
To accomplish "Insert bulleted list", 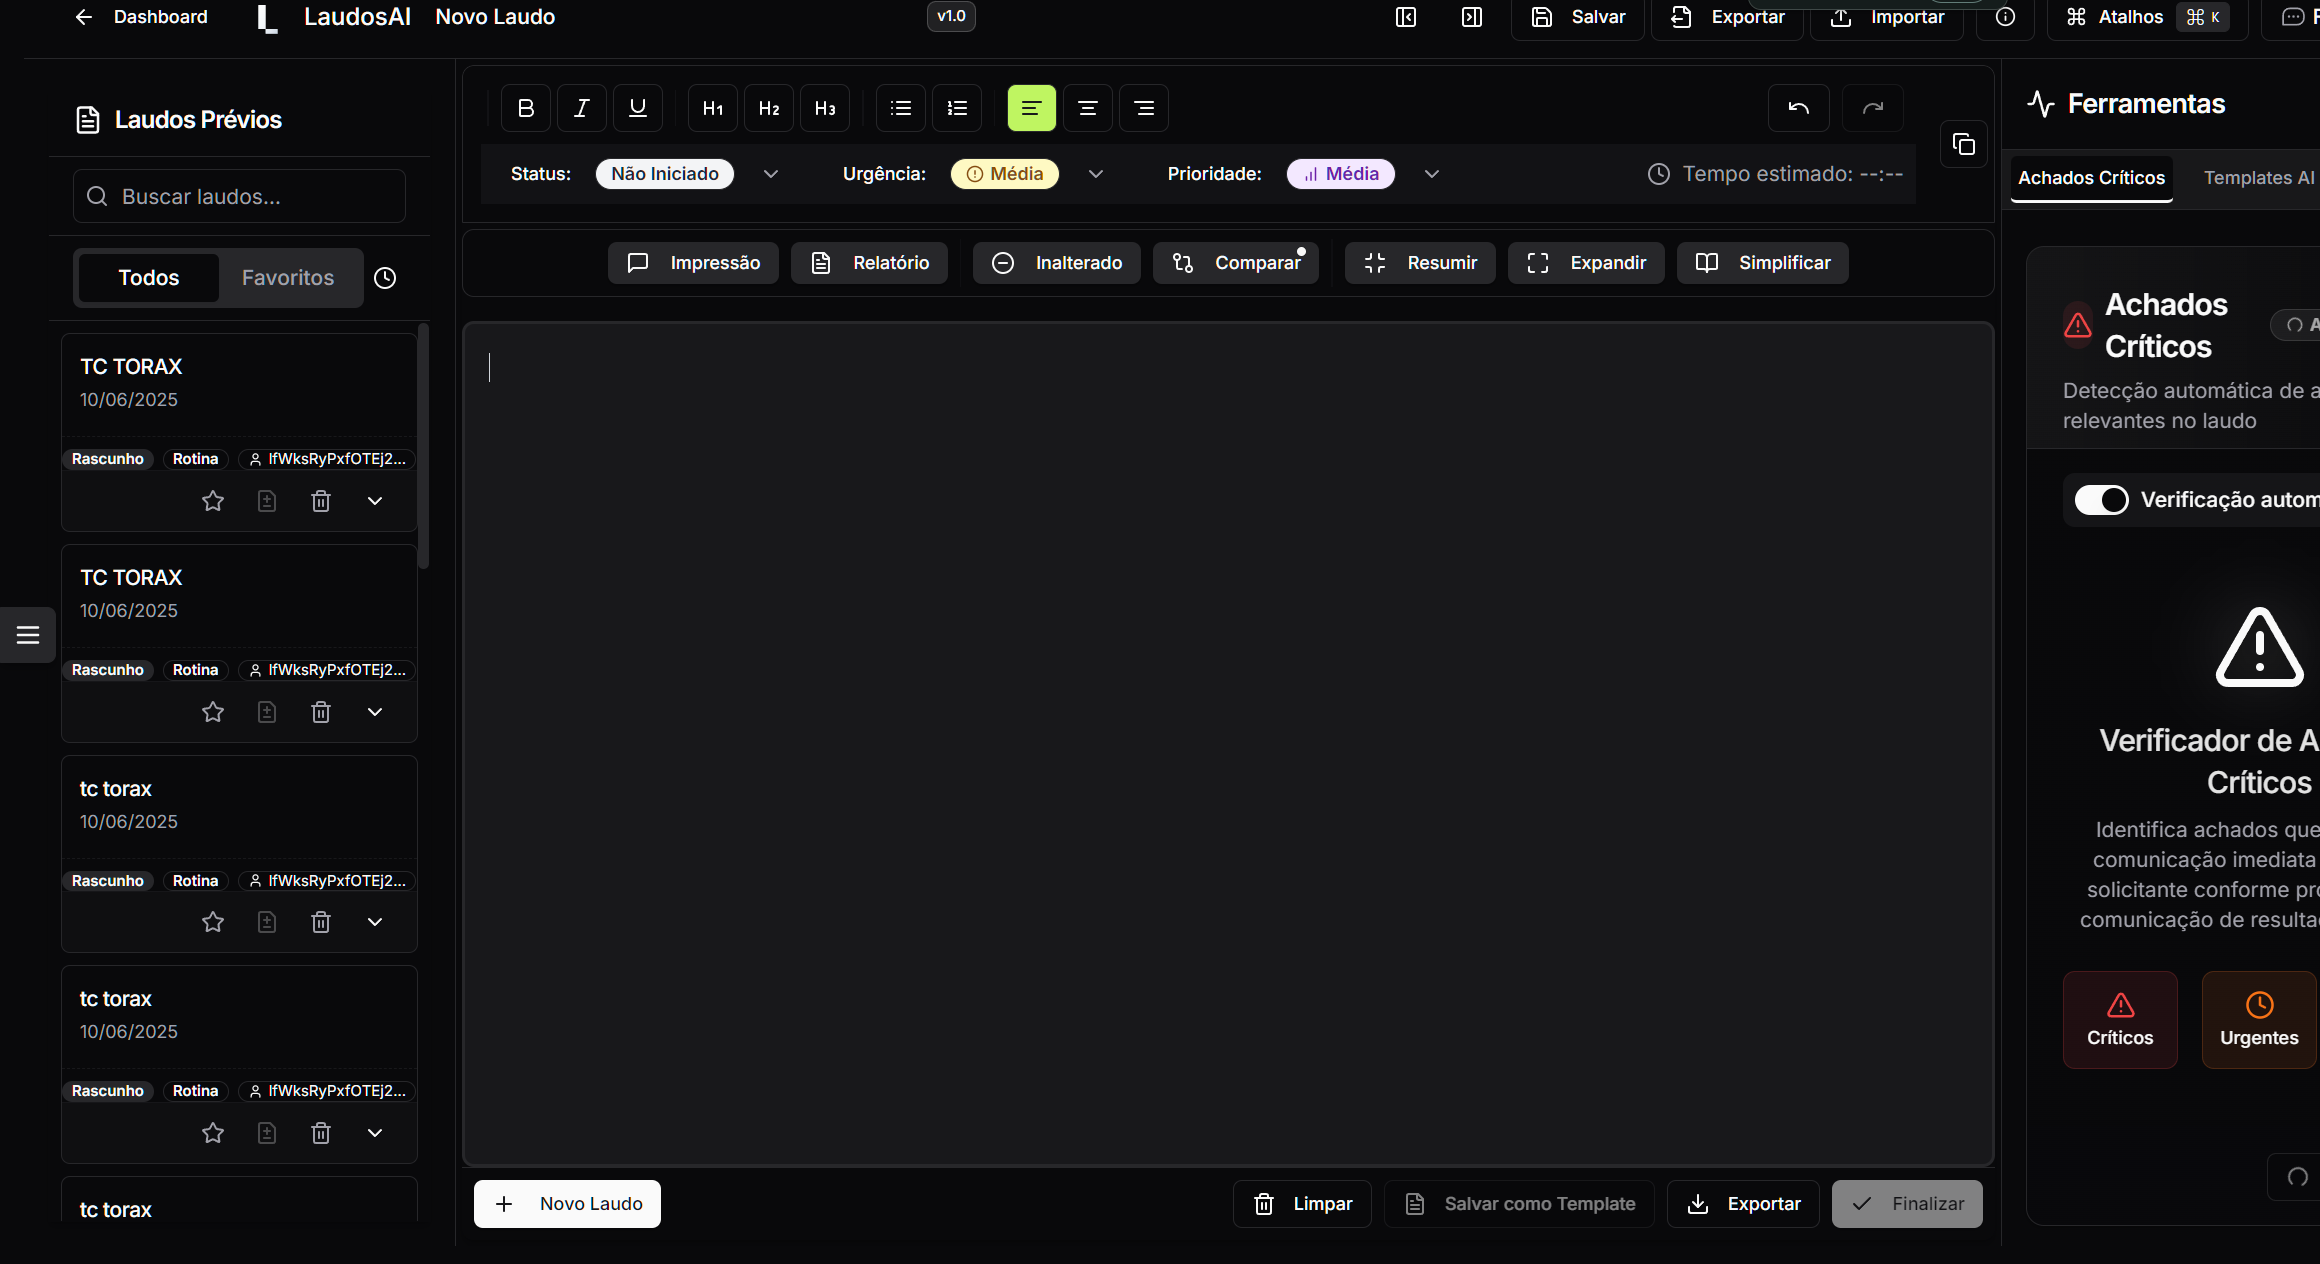I will pos(901,108).
